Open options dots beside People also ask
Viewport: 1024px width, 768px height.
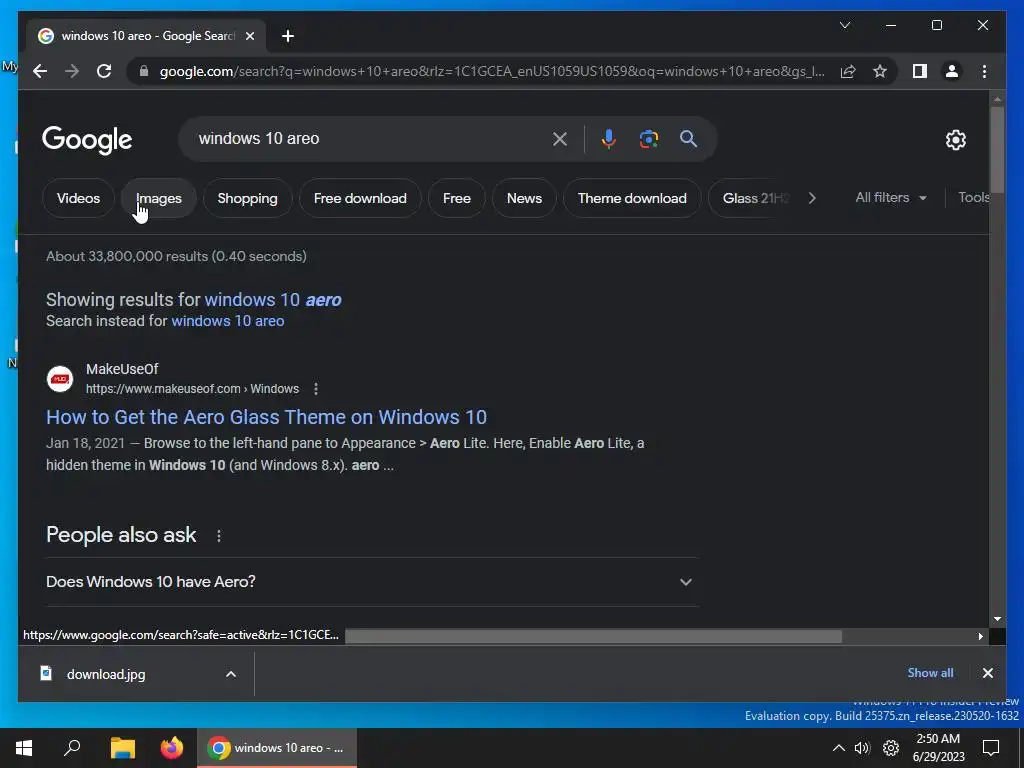219,536
